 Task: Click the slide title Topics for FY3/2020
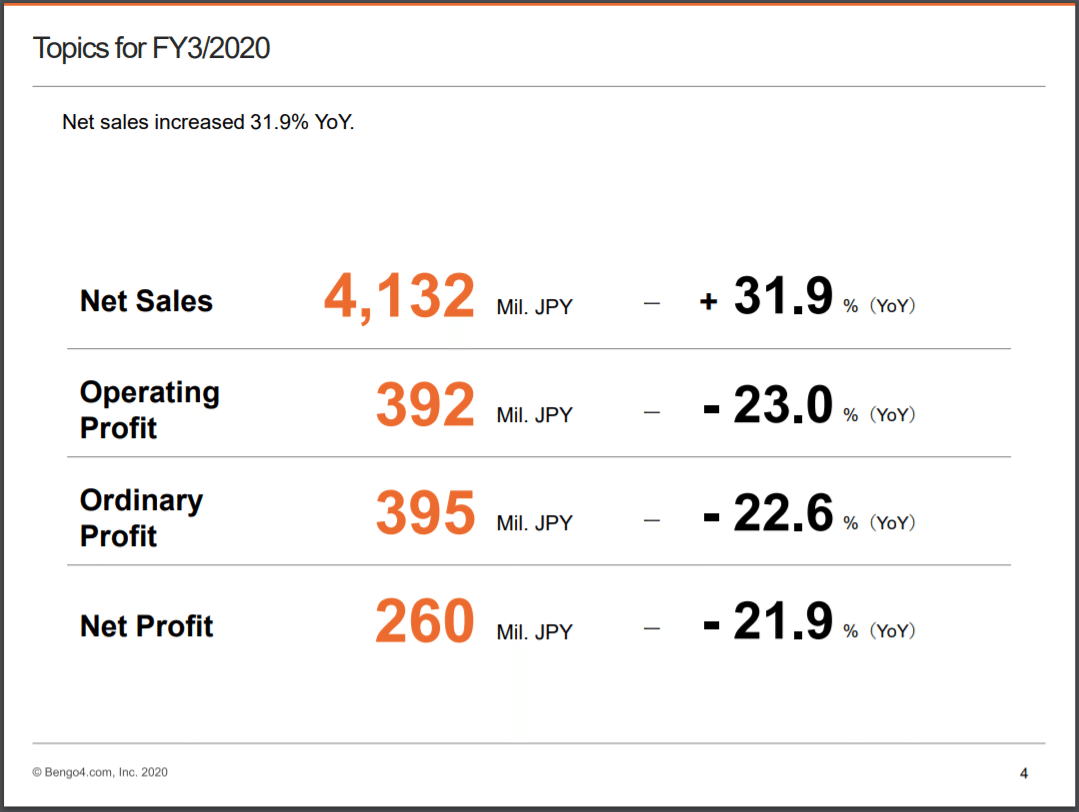151,49
